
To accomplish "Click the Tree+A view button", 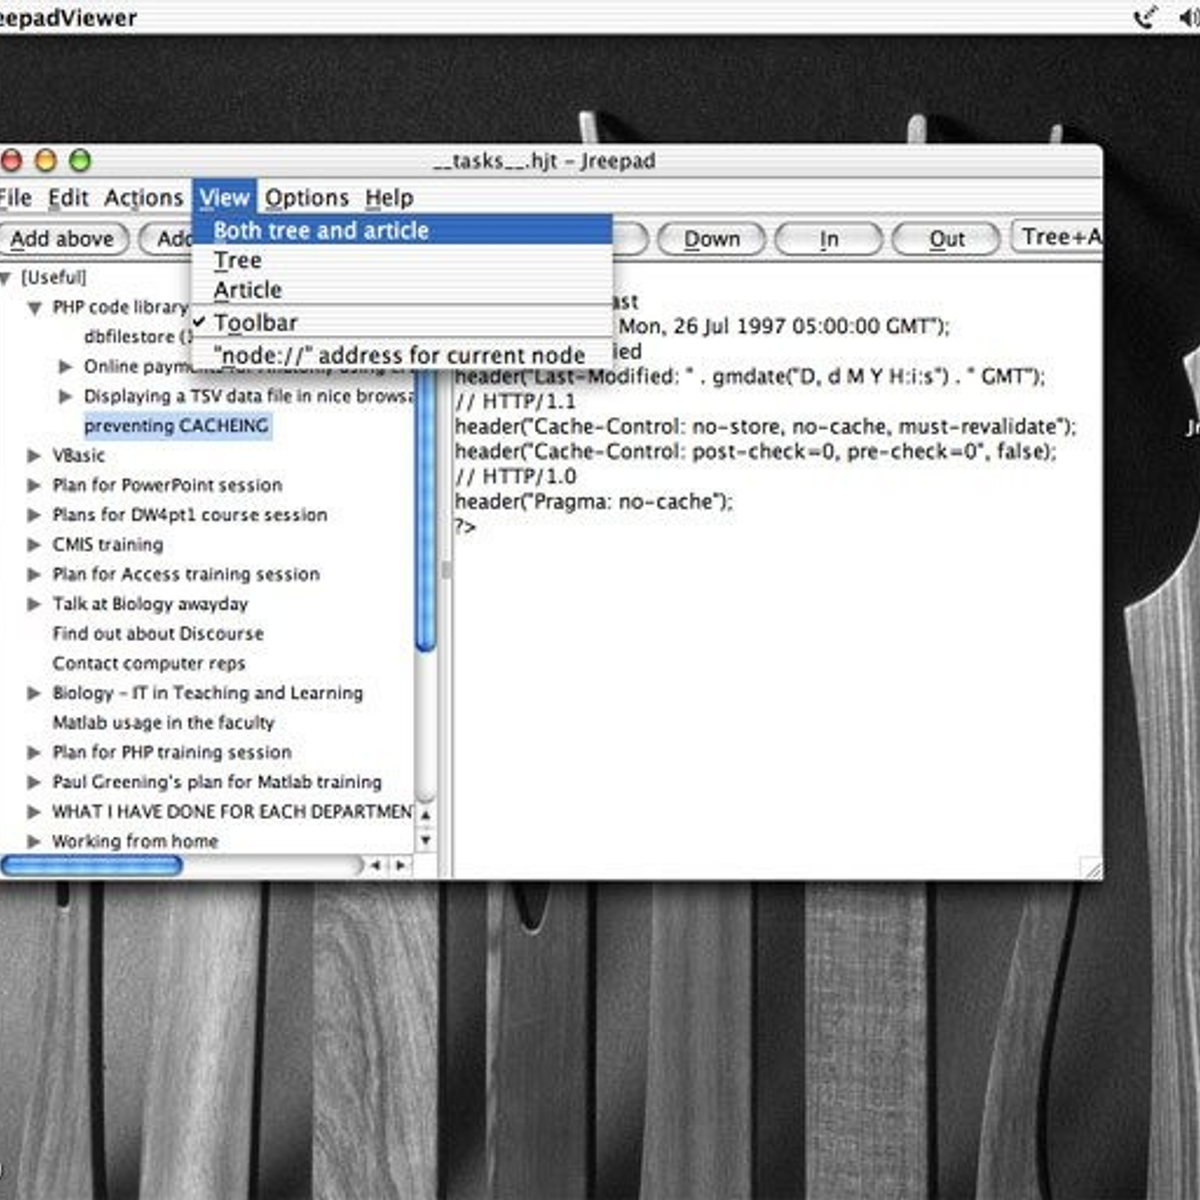I will click(x=1058, y=237).
